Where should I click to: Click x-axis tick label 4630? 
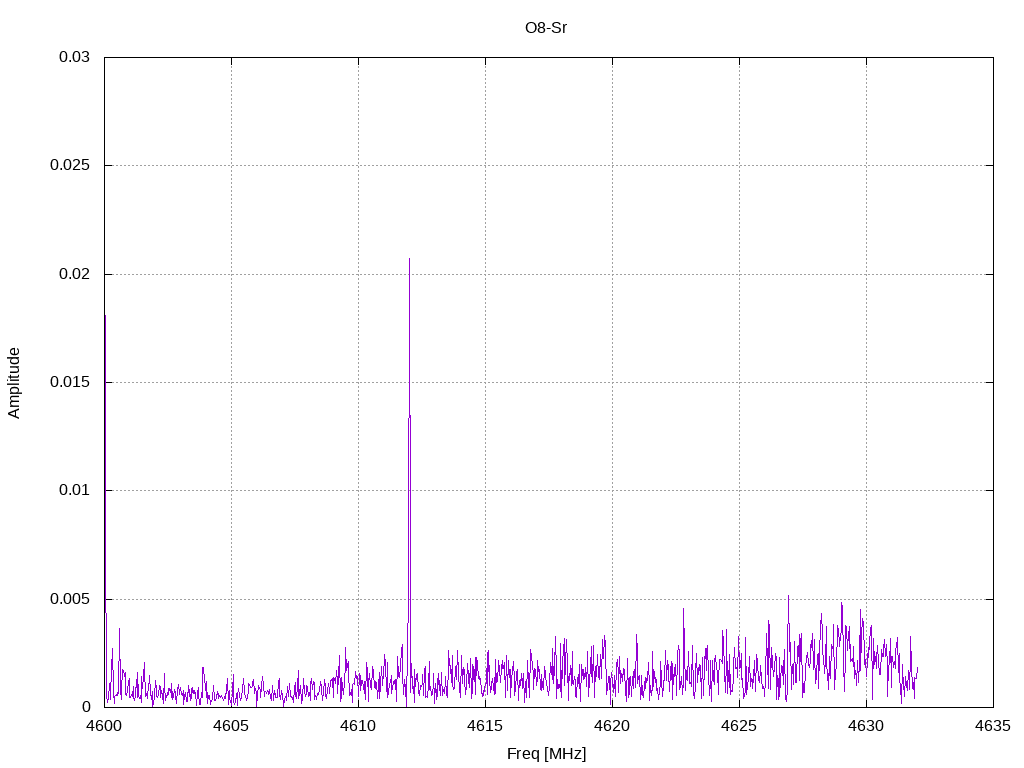click(866, 726)
